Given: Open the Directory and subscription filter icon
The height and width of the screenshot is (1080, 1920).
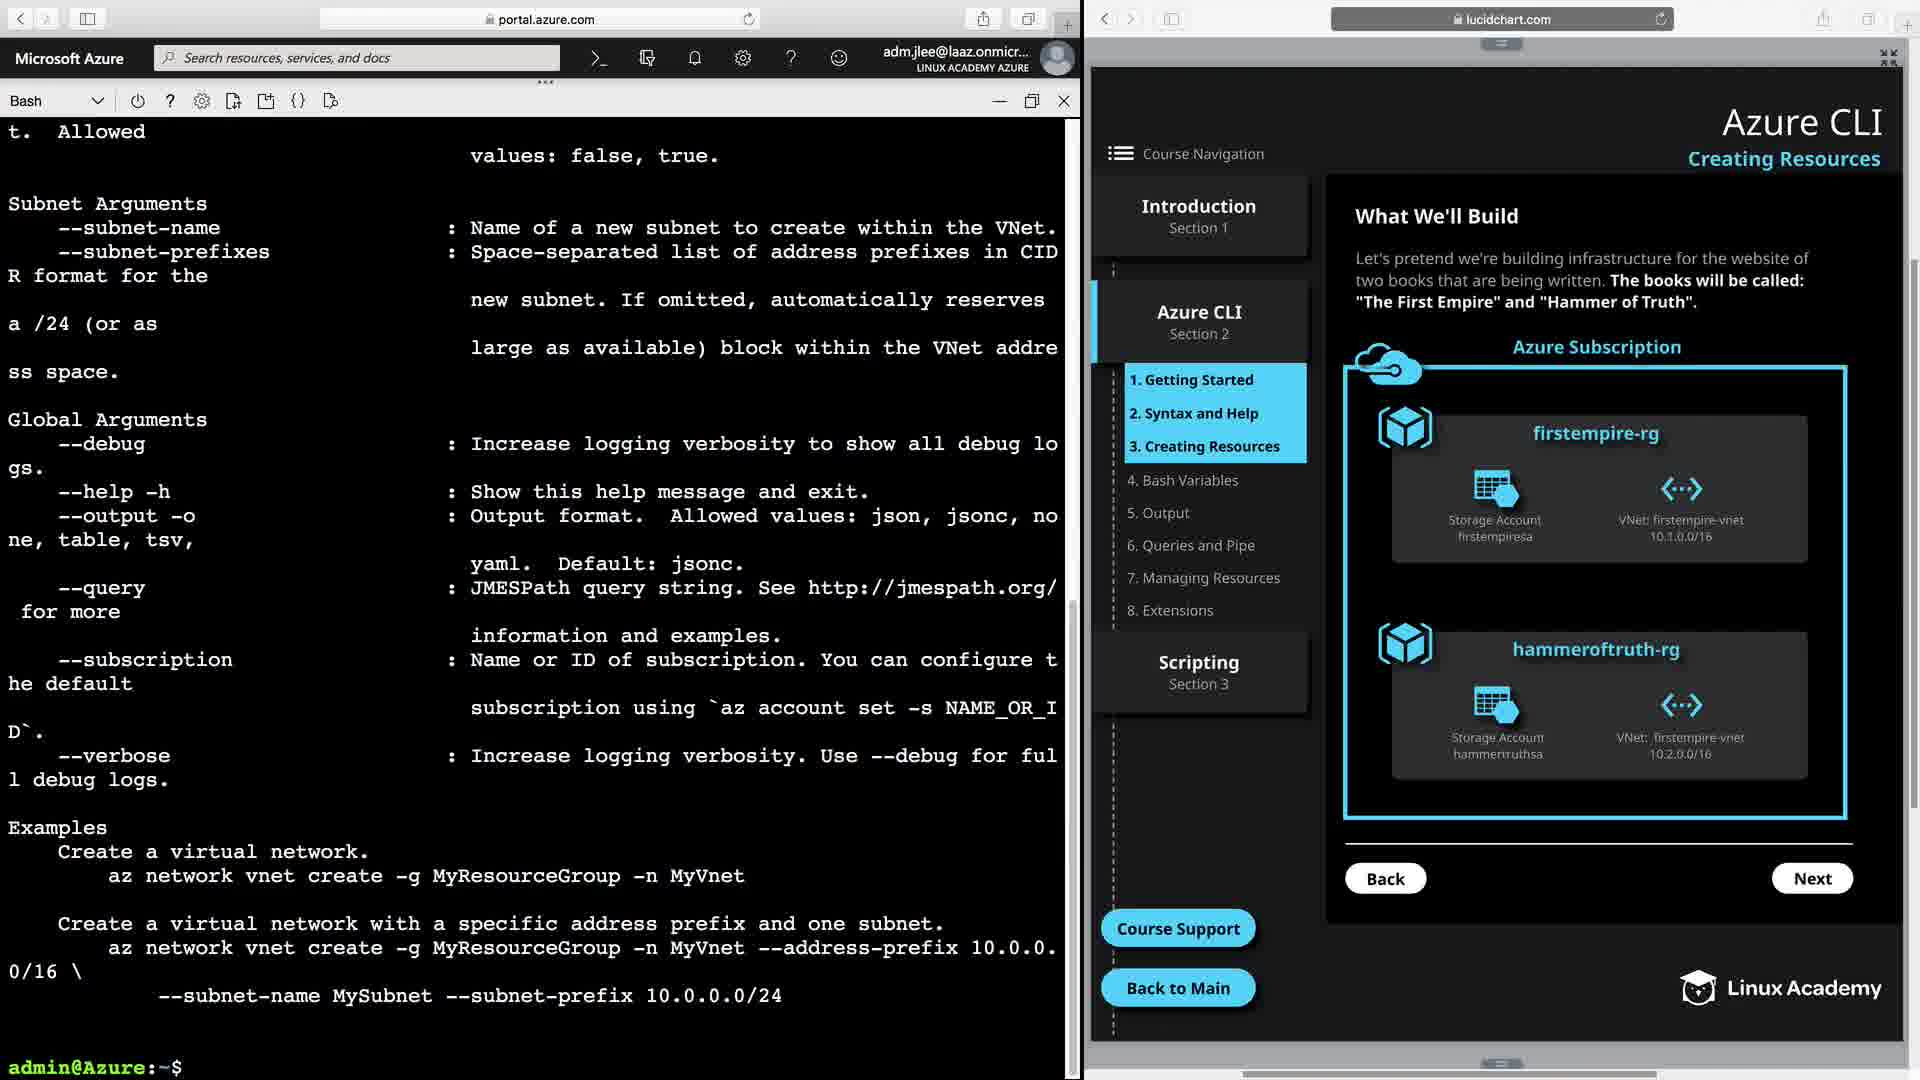Looking at the screenshot, I should pos(647,58).
